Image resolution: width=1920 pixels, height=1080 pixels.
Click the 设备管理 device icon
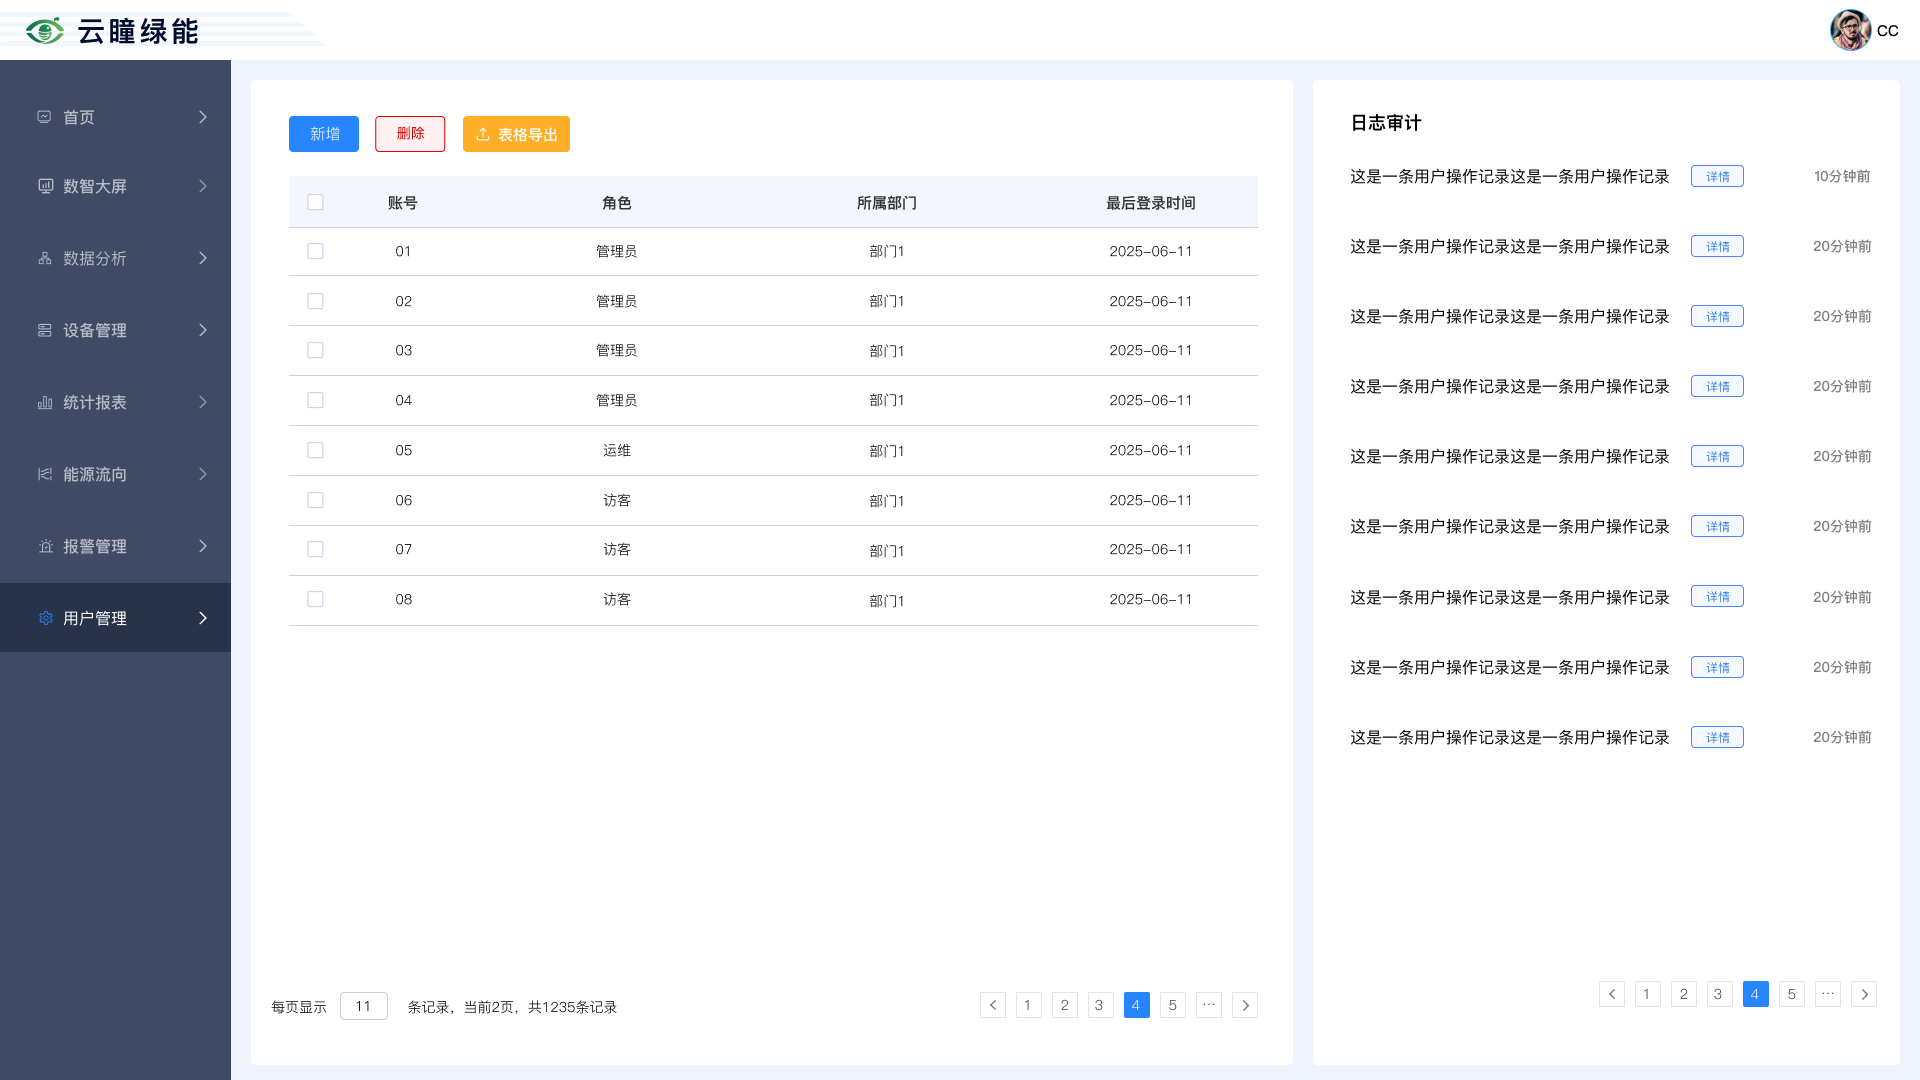point(45,330)
